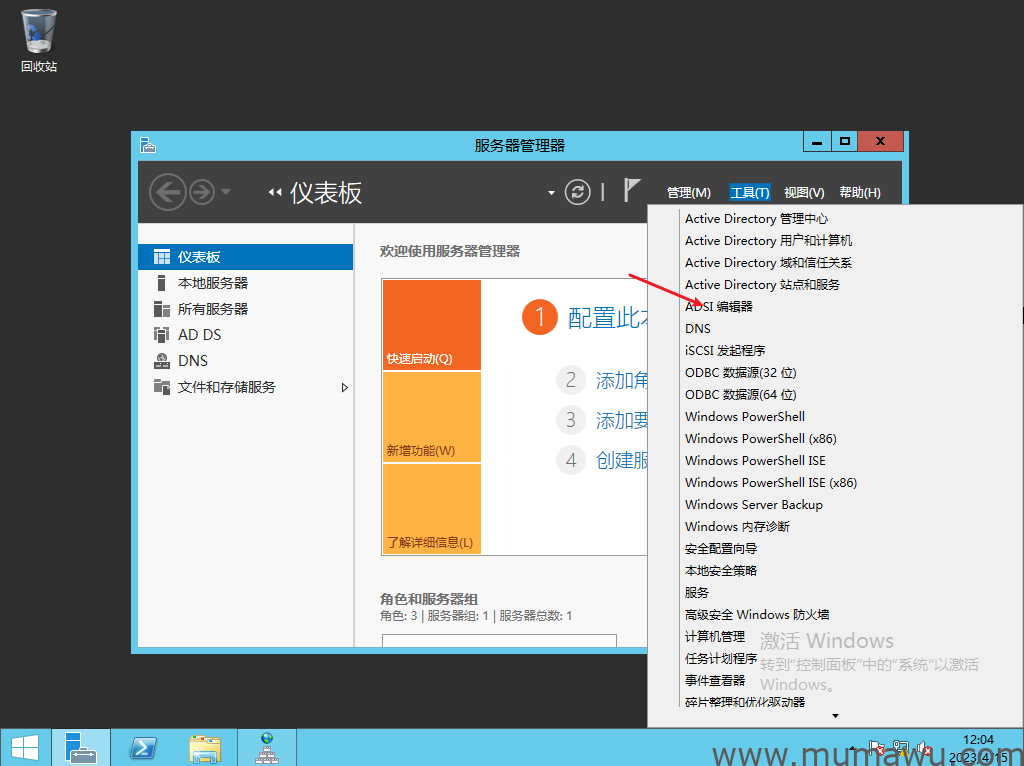Open the navigation history dropdown arrow

pos(226,192)
